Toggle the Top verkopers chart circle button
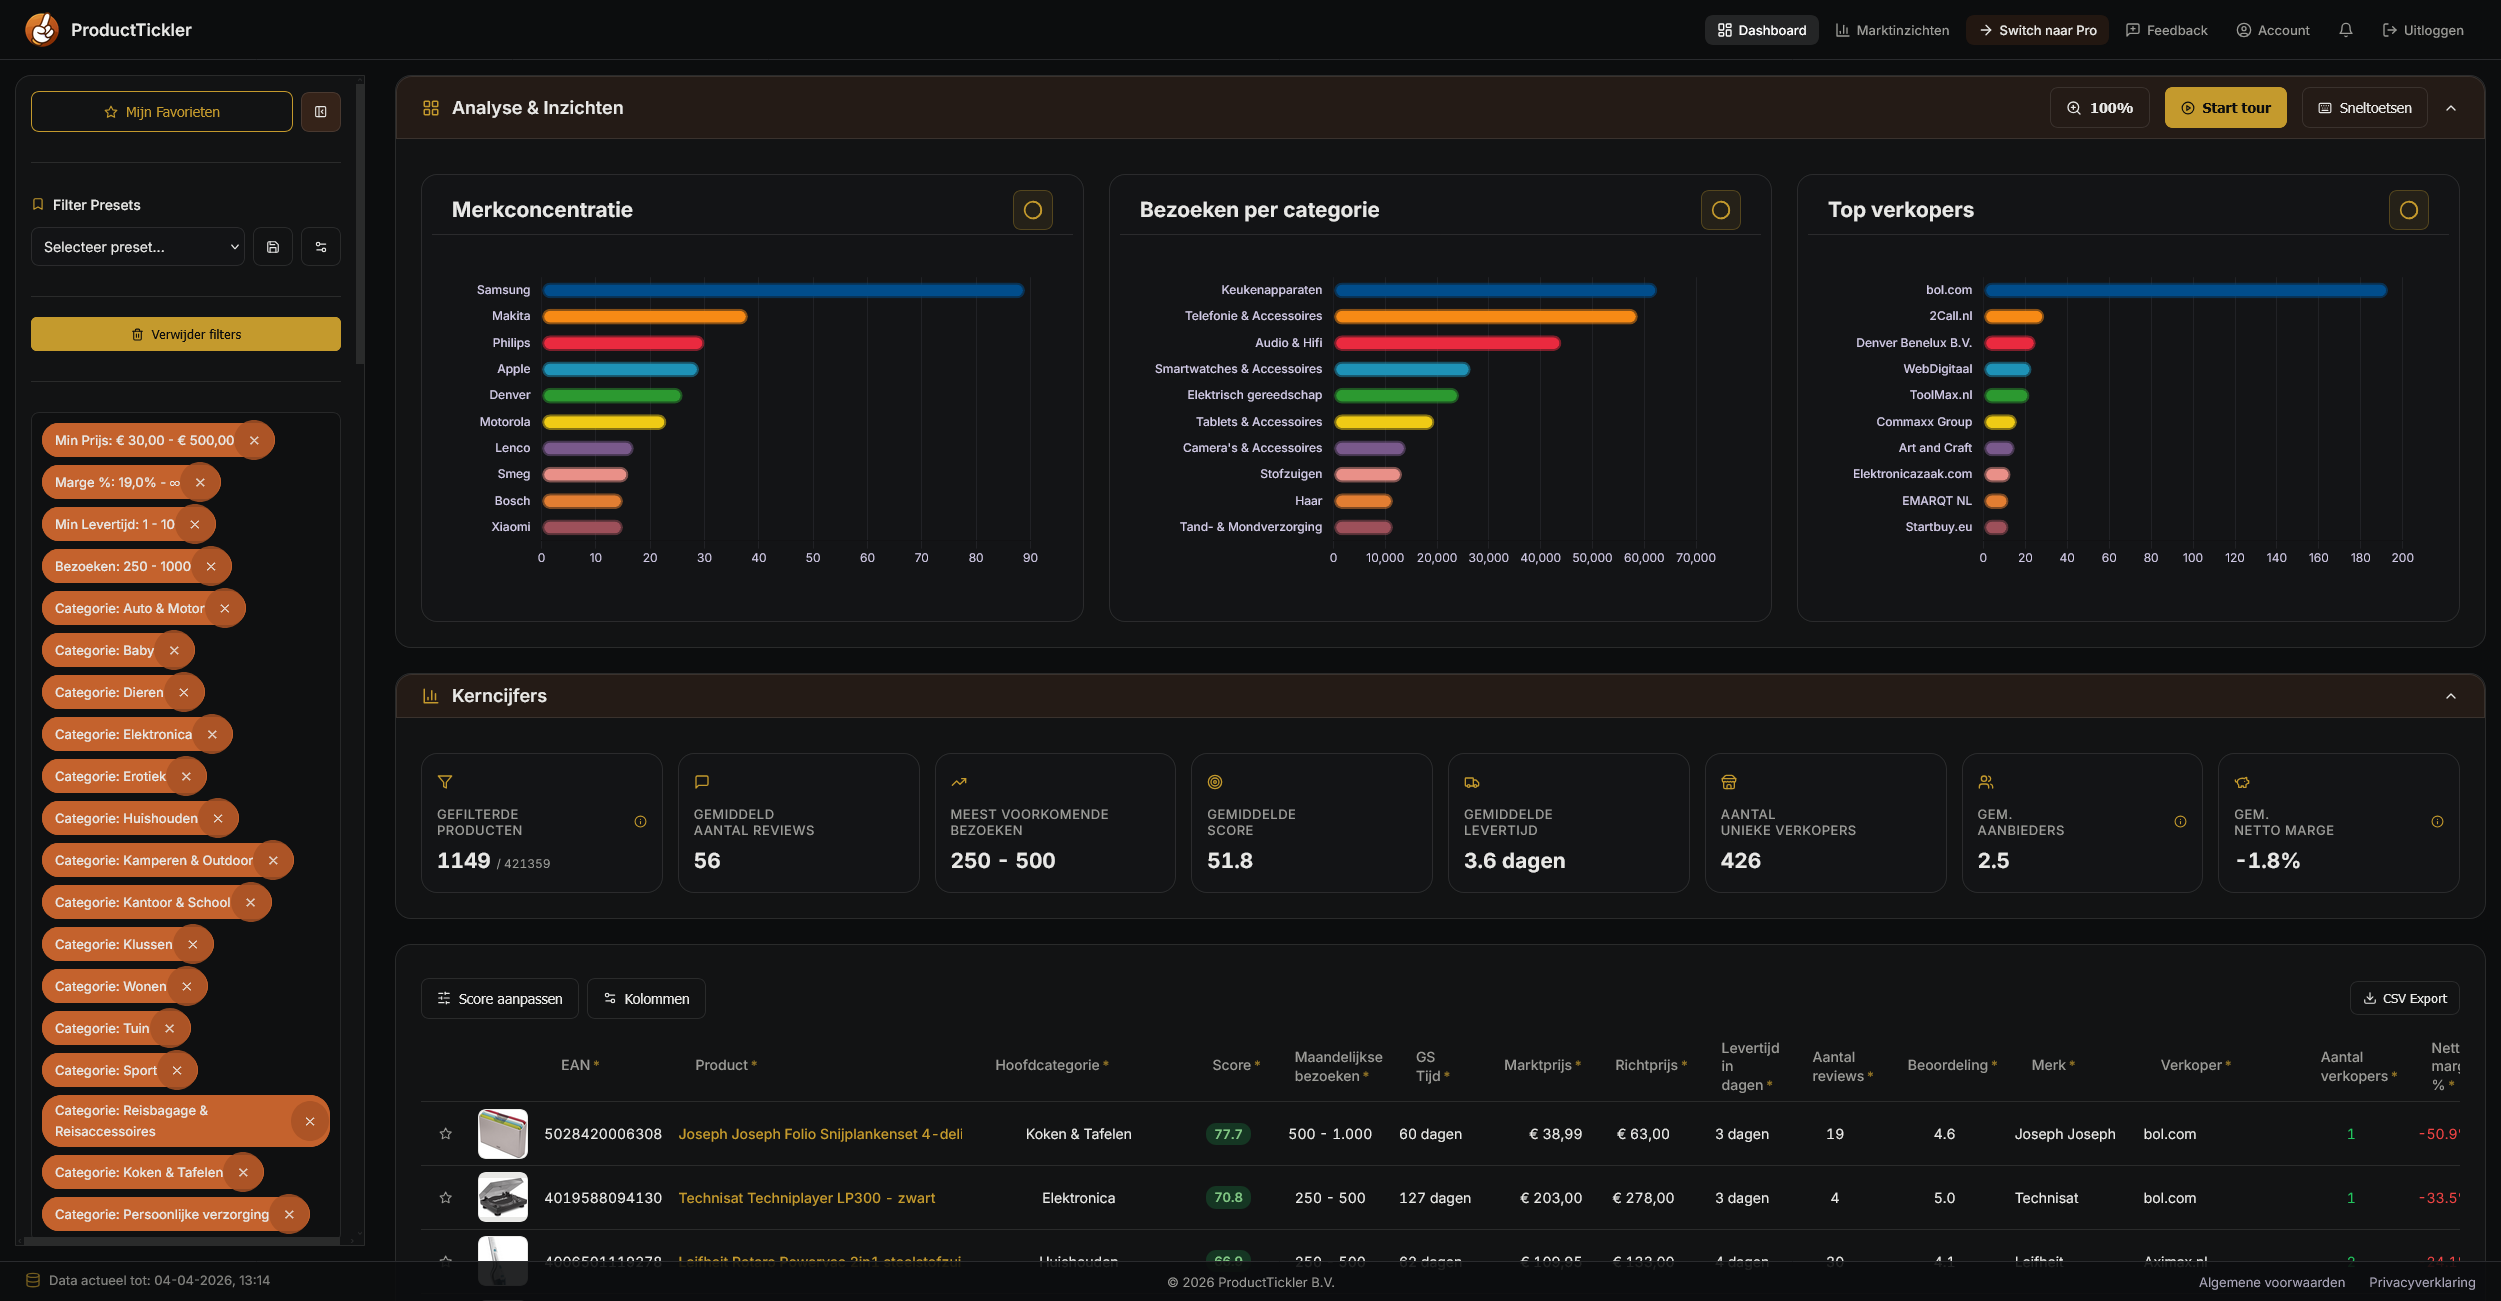This screenshot has width=2501, height=1301. pyautogui.click(x=2409, y=210)
